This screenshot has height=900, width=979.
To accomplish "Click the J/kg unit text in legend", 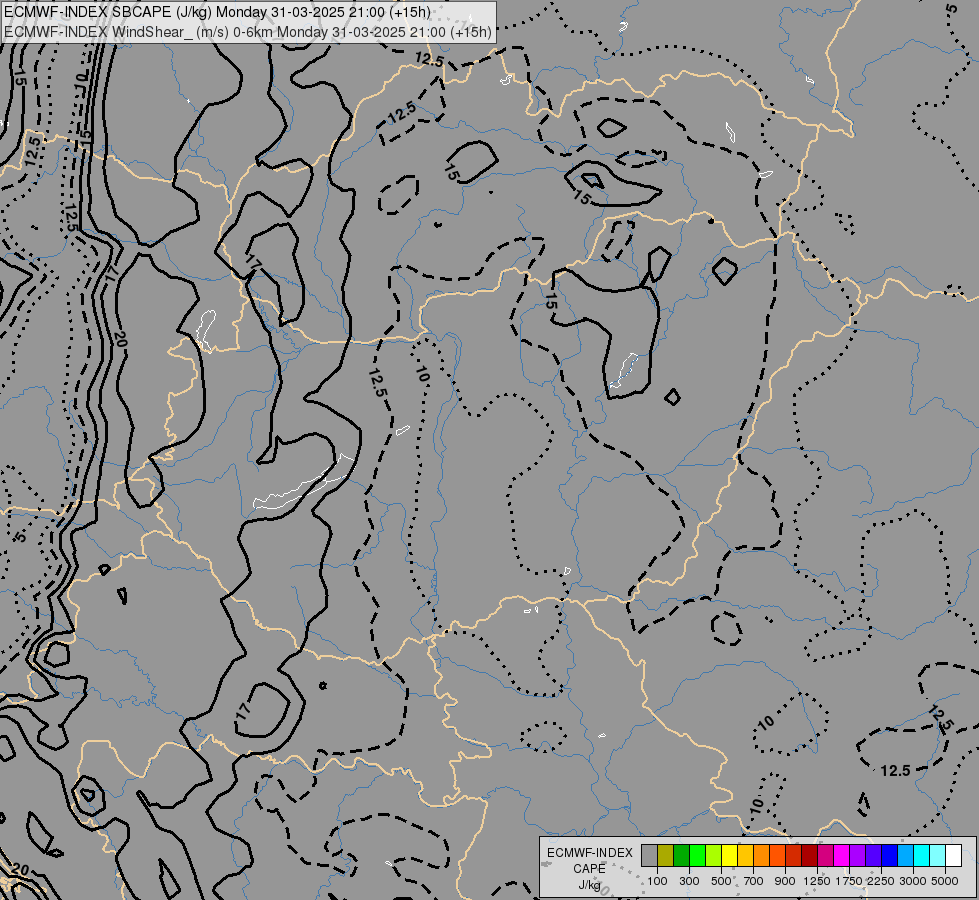I will point(589,885).
